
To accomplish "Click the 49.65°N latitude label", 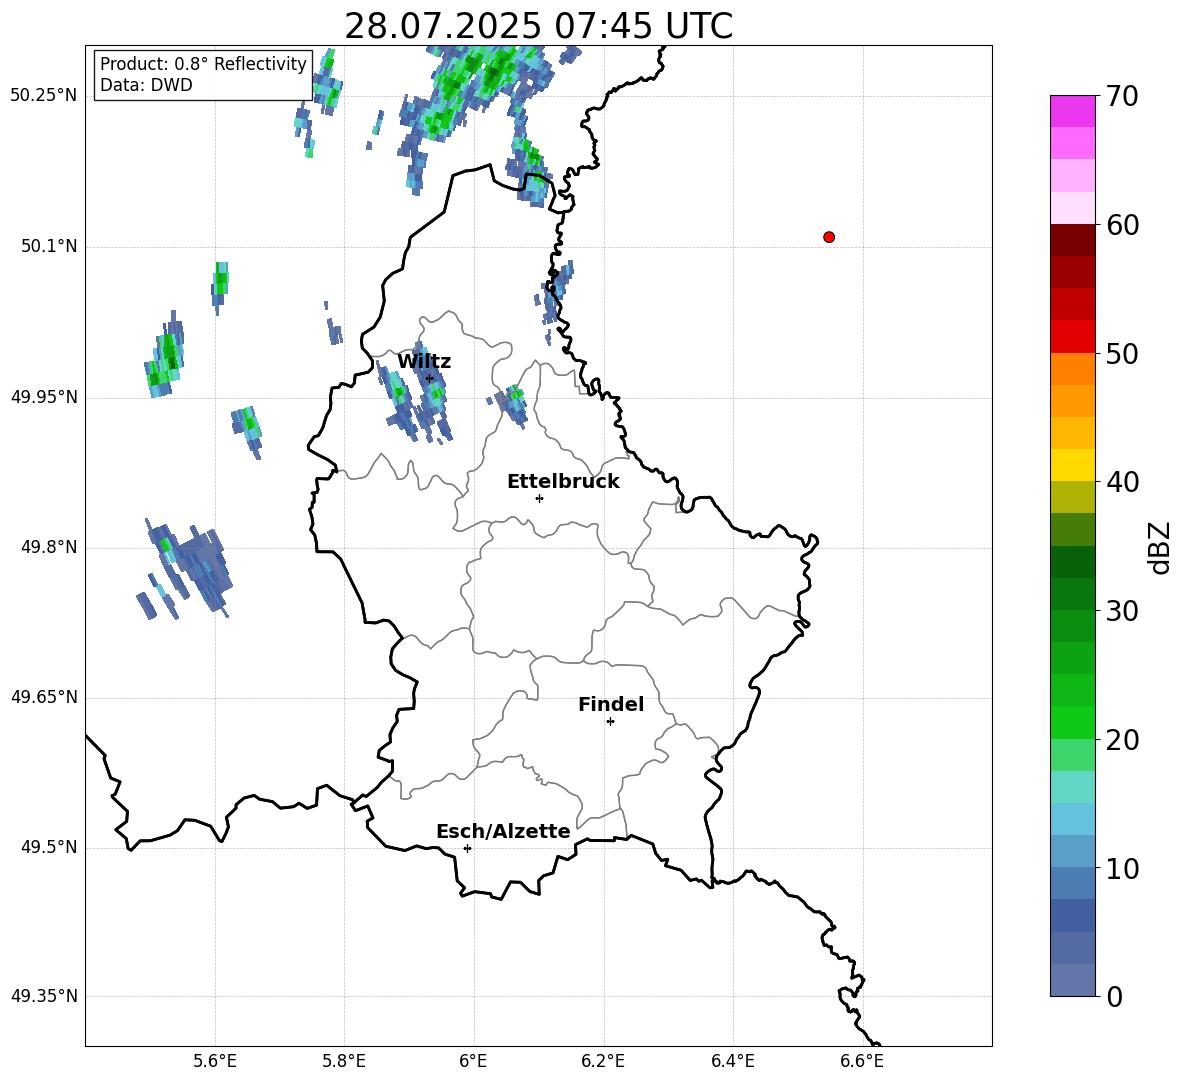I will 44,697.
